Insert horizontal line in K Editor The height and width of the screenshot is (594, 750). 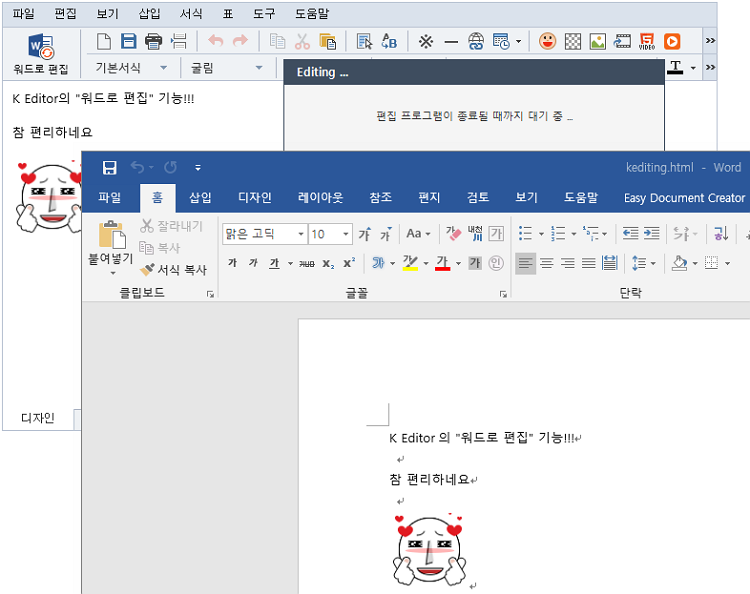(451, 42)
